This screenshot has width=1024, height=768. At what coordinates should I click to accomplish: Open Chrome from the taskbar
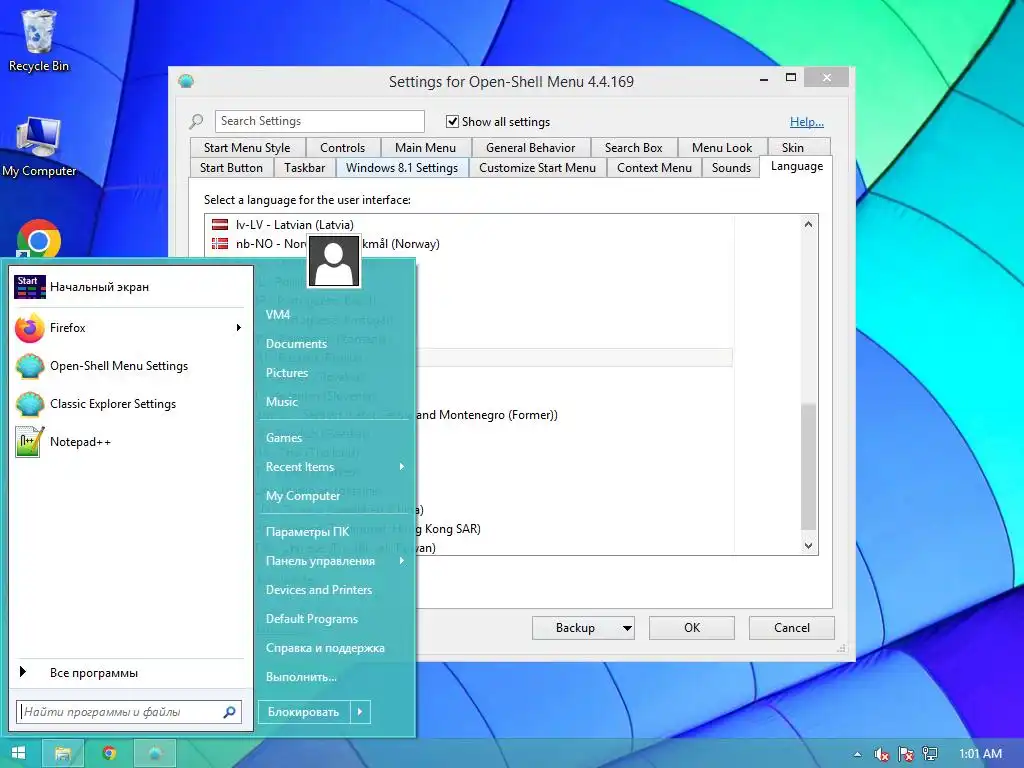click(x=109, y=754)
